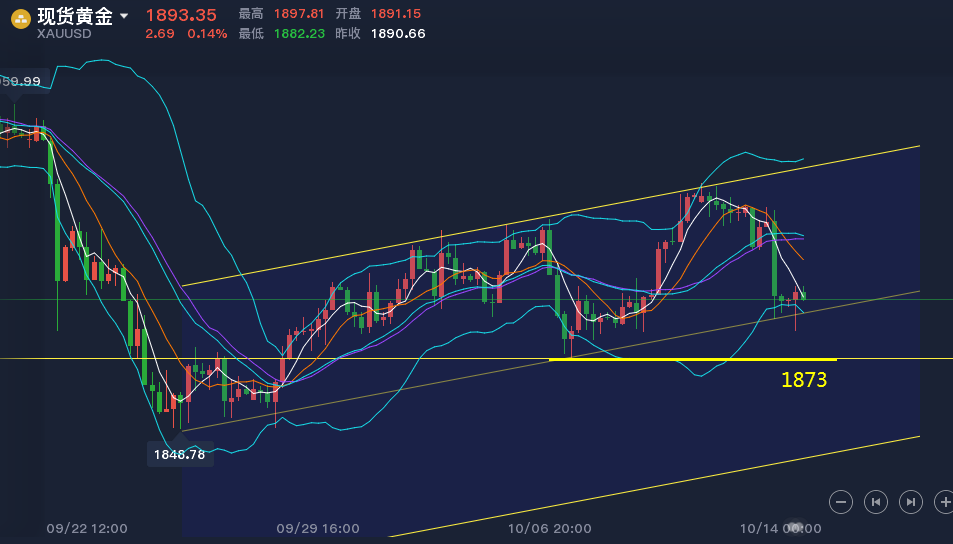This screenshot has height=544, width=953.
Task: Click the 最高 value 1897.81
Action: [299, 13]
